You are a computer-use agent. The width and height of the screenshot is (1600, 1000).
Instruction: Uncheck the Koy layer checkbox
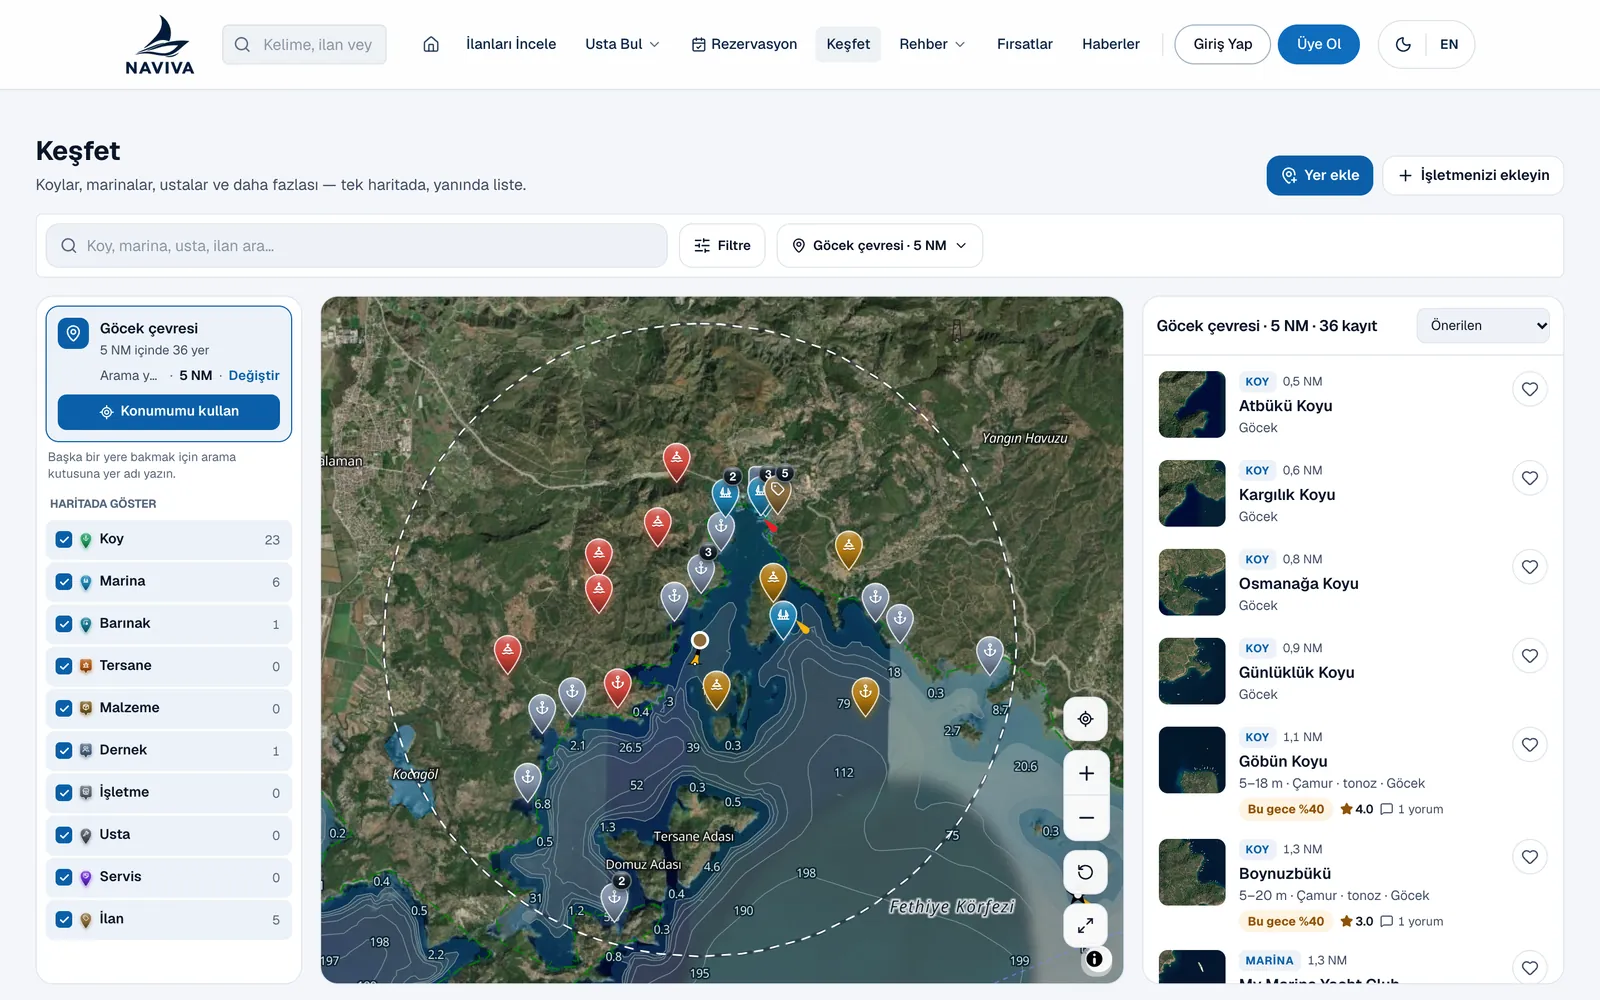click(64, 539)
